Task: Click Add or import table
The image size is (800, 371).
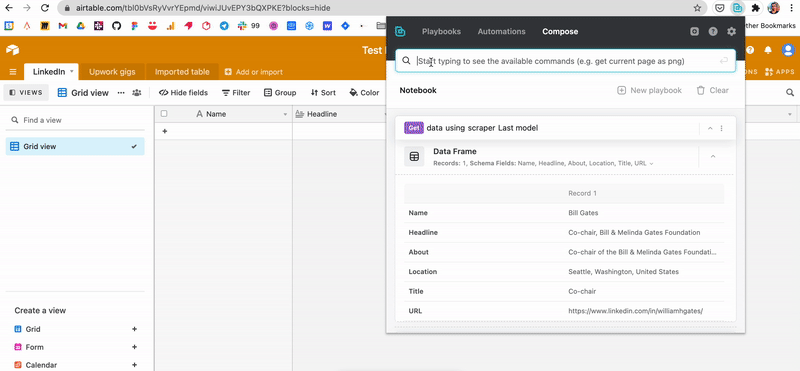Action: tap(254, 72)
